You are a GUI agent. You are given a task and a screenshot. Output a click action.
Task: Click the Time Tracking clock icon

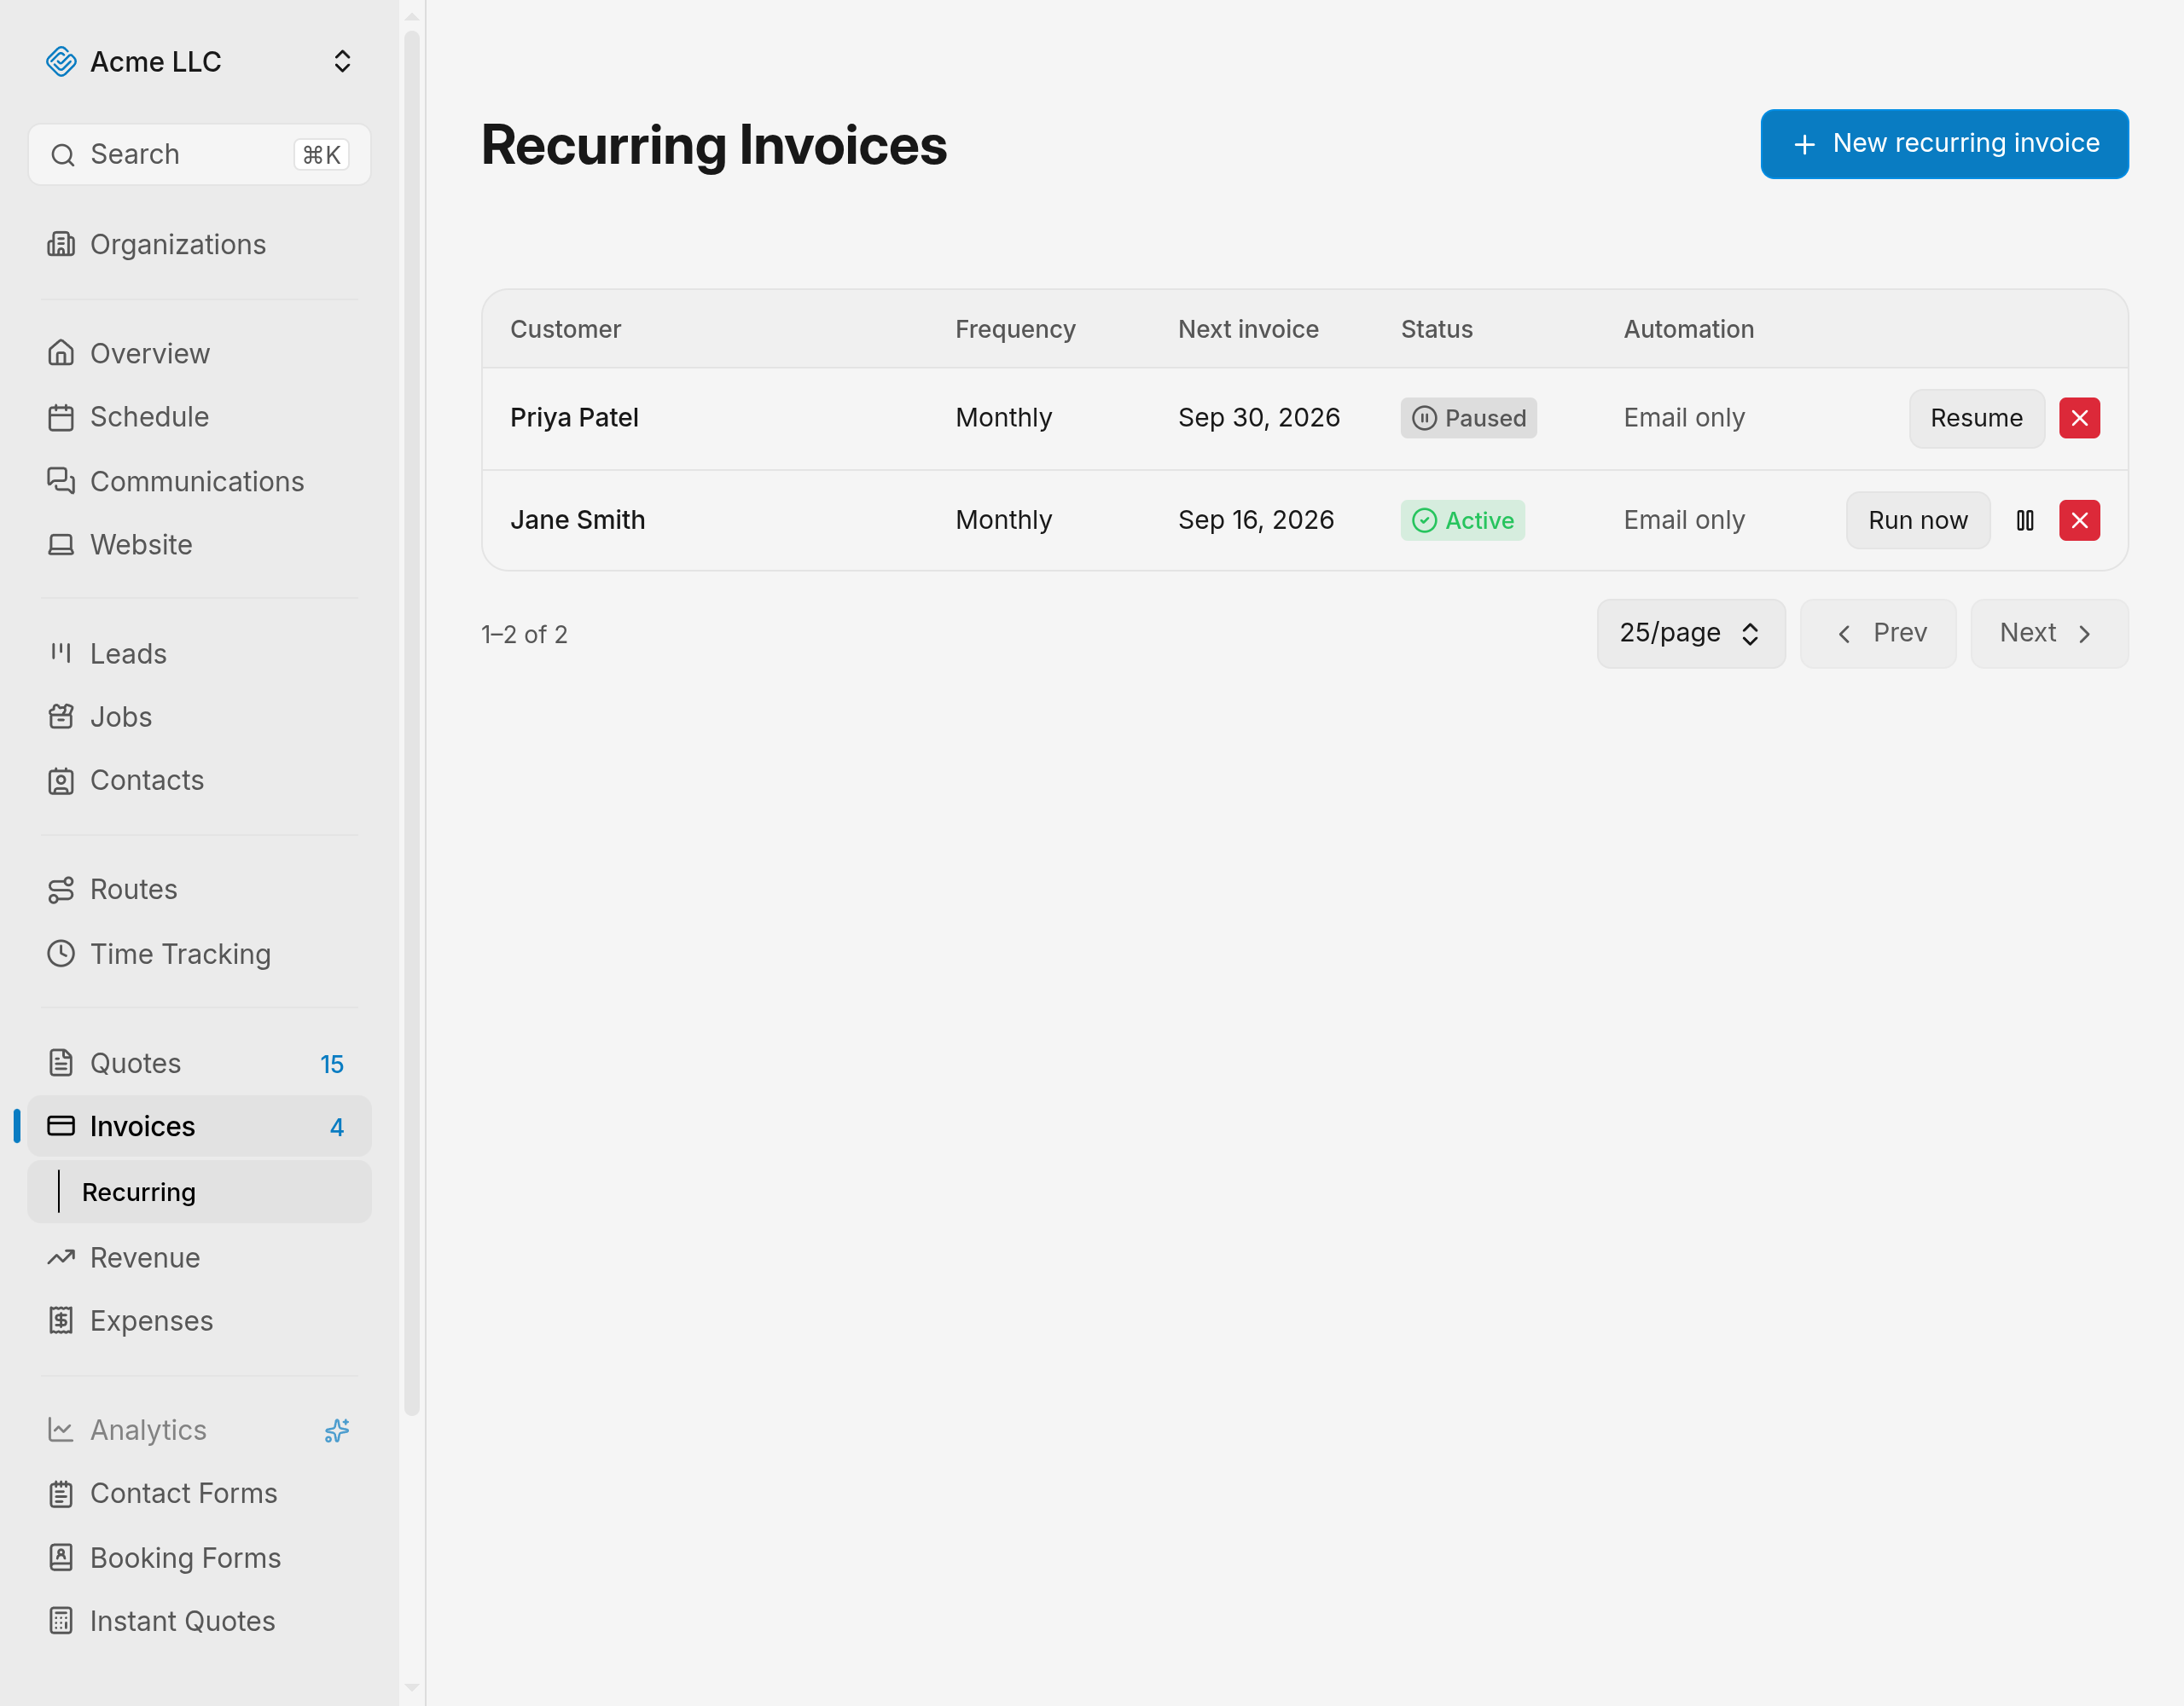click(x=61, y=953)
